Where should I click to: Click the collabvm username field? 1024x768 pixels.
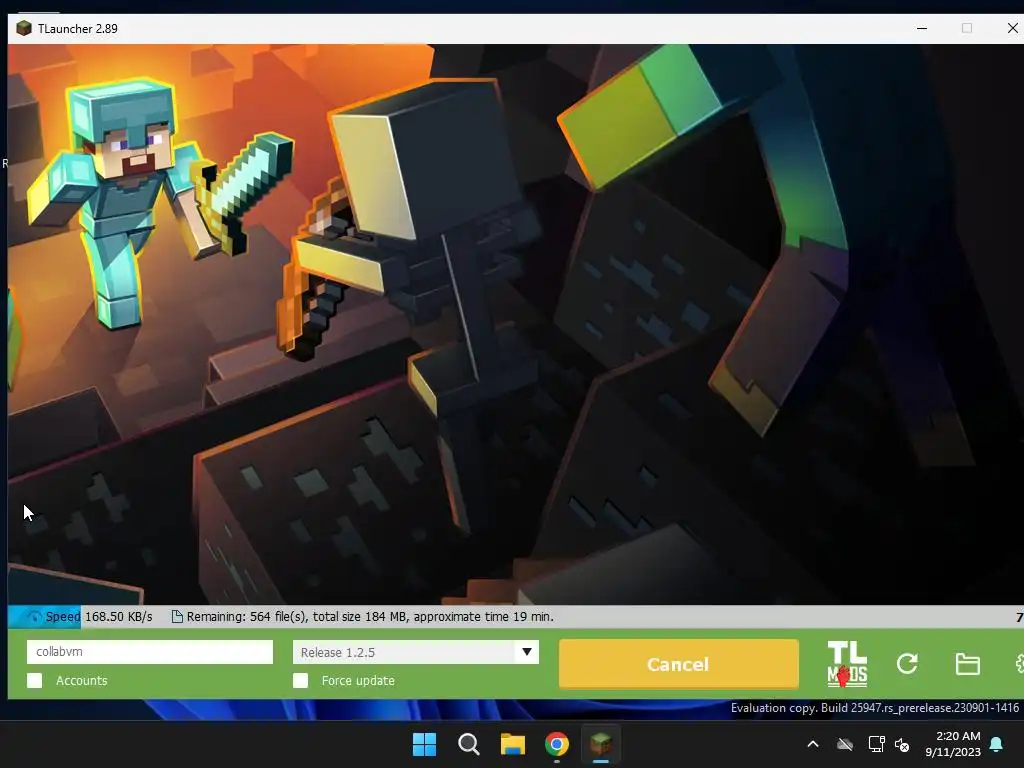click(x=150, y=652)
